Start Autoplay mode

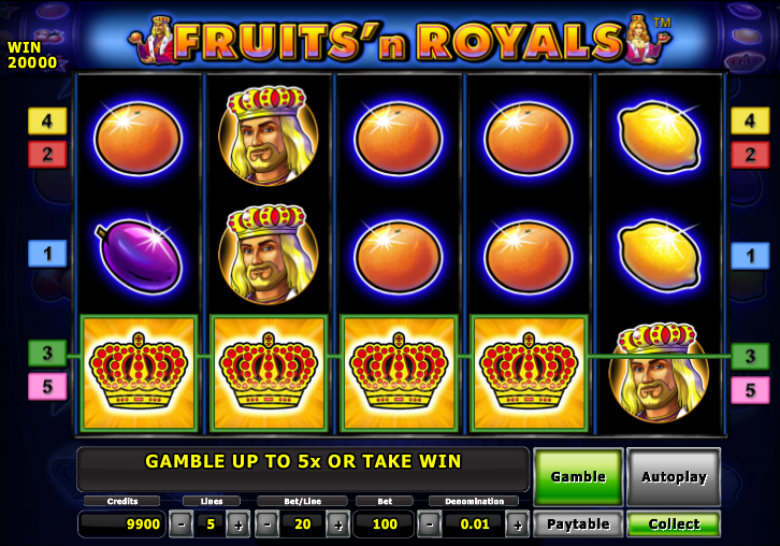[674, 477]
